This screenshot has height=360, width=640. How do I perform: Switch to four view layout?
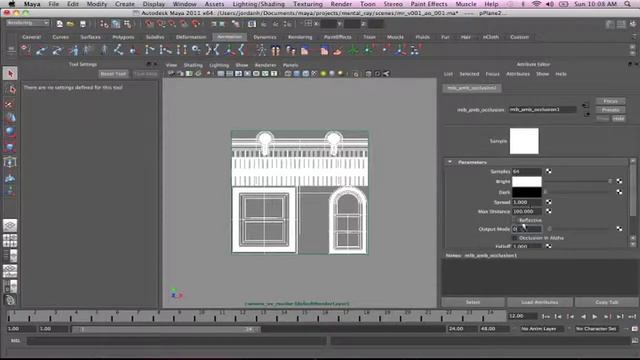click(10, 240)
